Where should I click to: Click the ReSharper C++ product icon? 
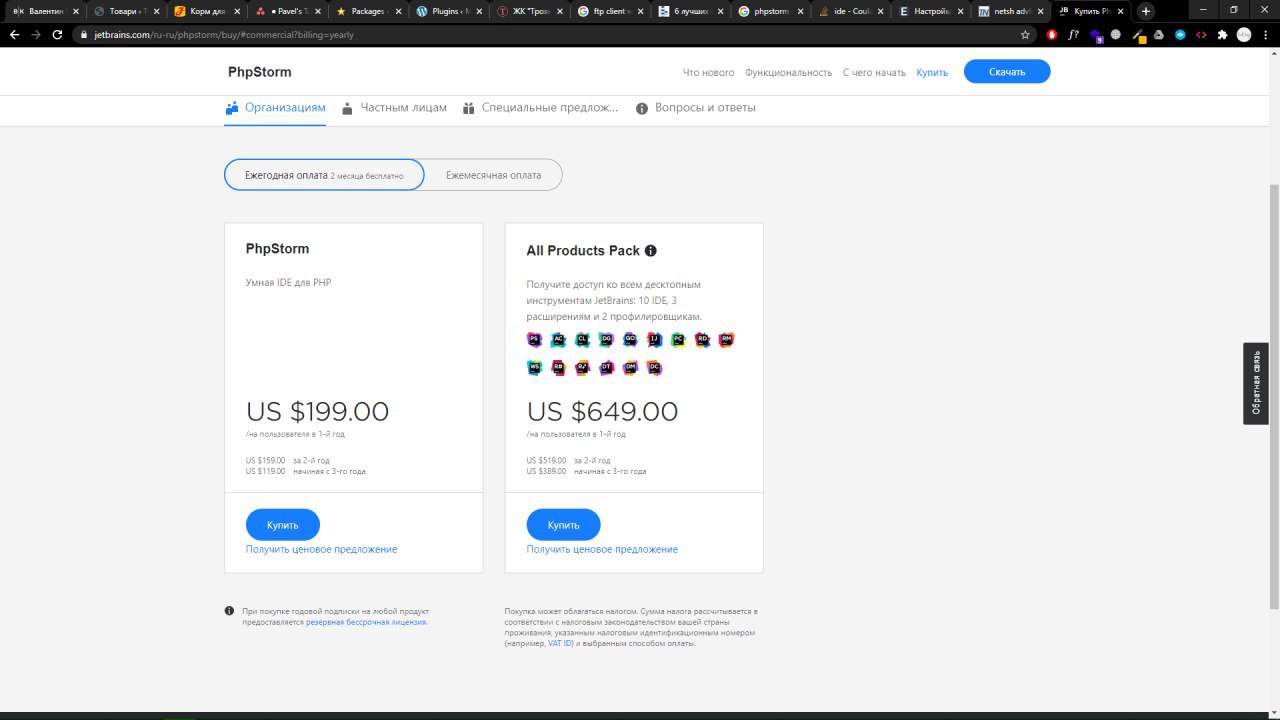tap(582, 368)
